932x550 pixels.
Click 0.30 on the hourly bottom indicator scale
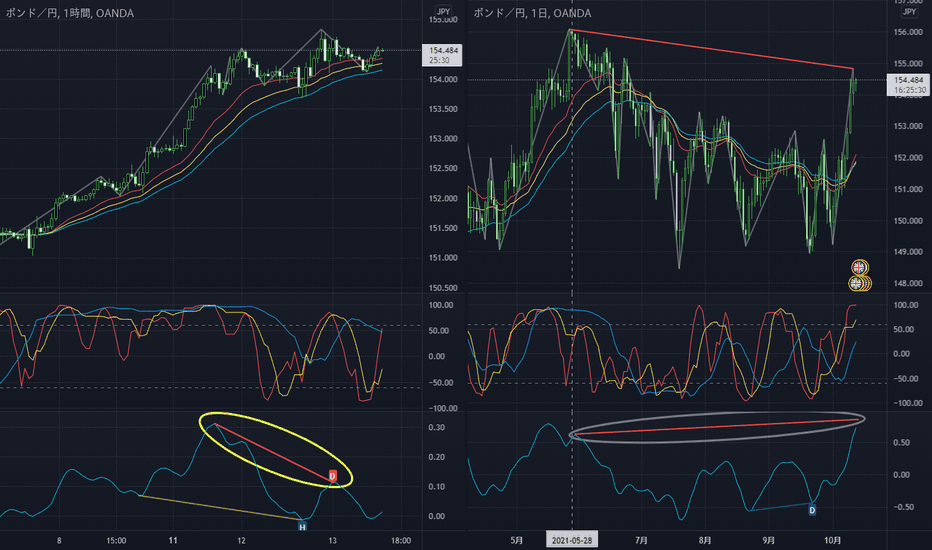(x=436, y=427)
